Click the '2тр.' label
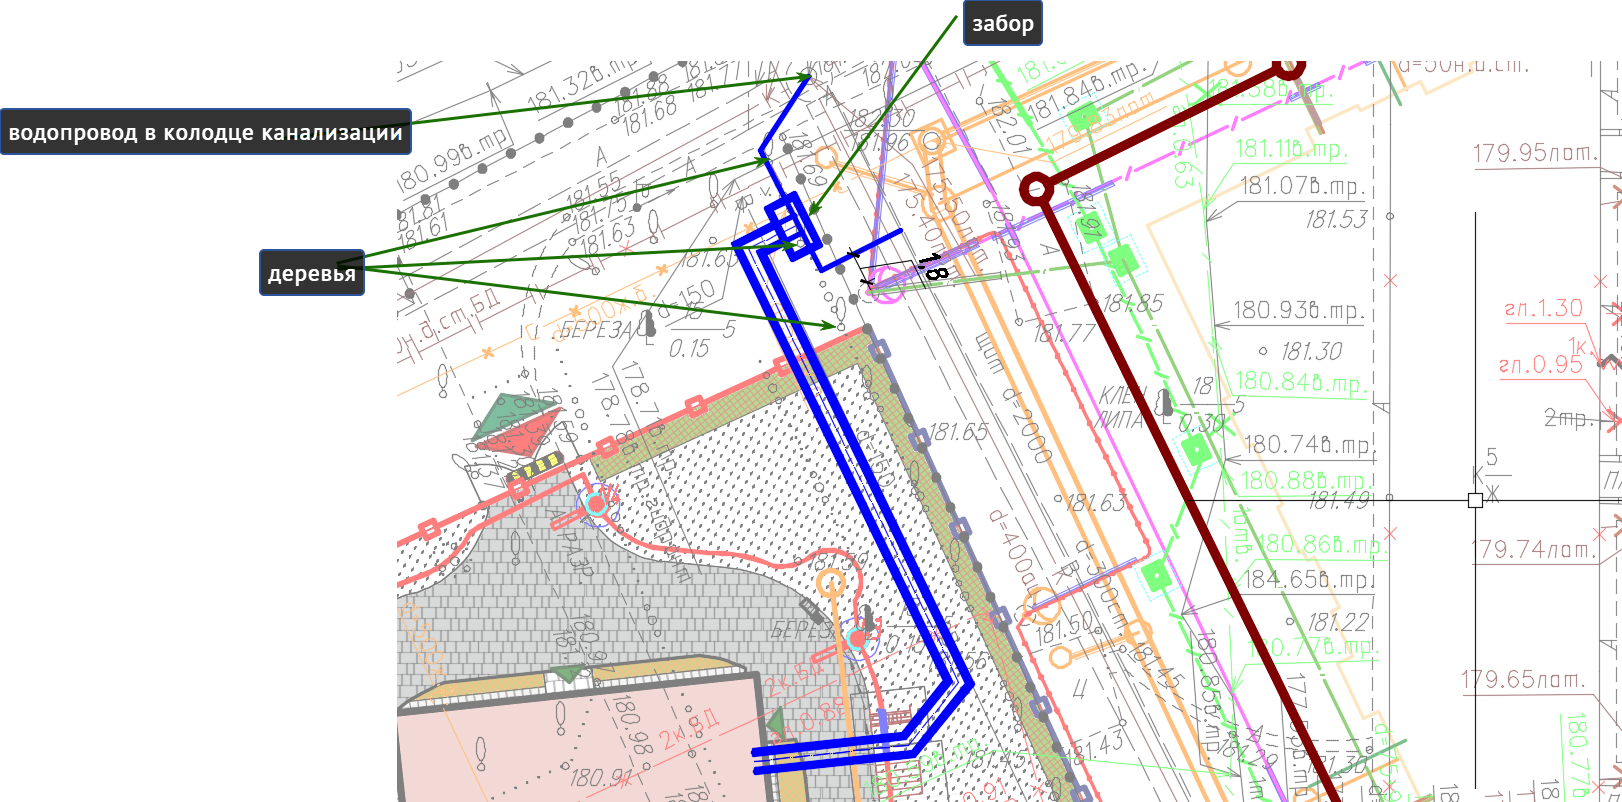Image resolution: width=1622 pixels, height=802 pixels. 1567,417
